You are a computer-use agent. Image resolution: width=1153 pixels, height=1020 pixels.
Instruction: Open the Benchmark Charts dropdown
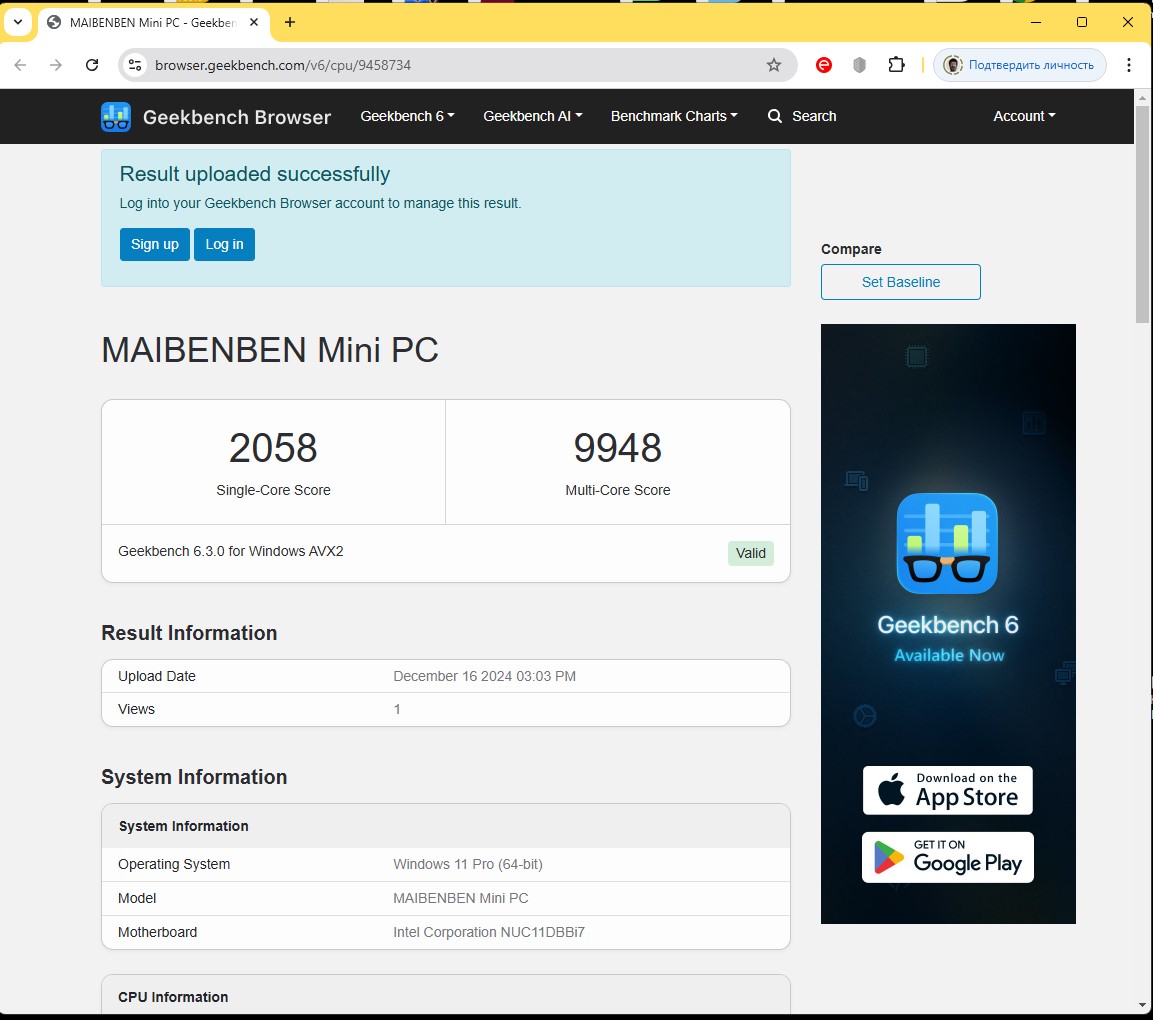pos(674,116)
